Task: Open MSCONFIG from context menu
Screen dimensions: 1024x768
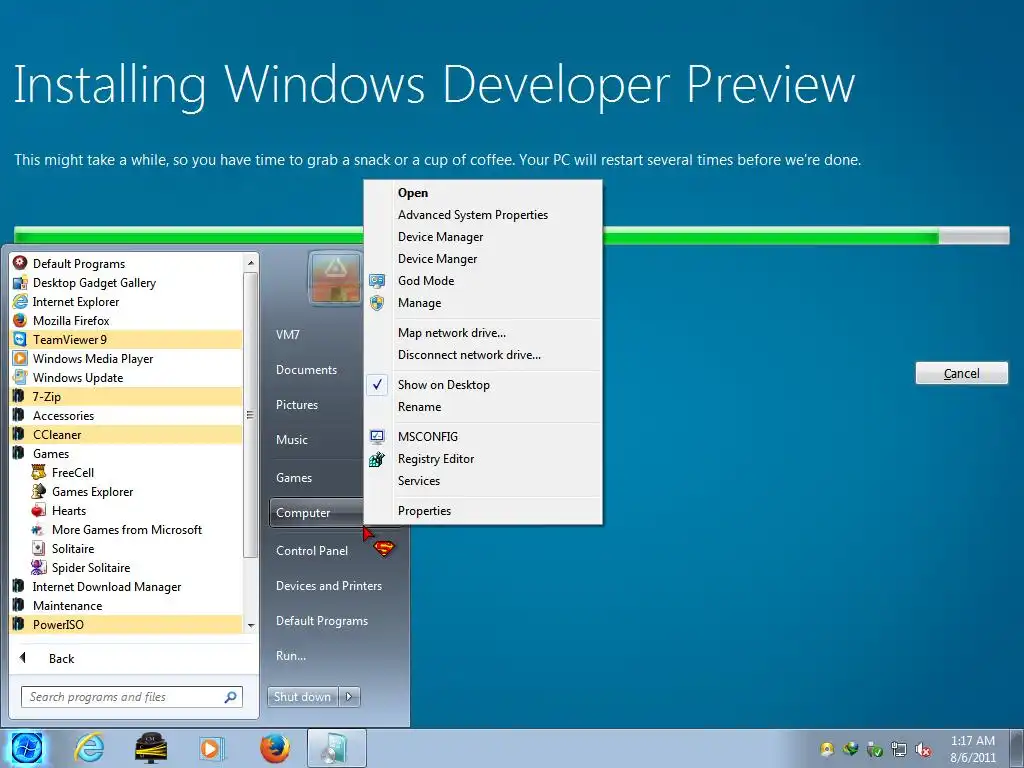Action: coord(482,436)
